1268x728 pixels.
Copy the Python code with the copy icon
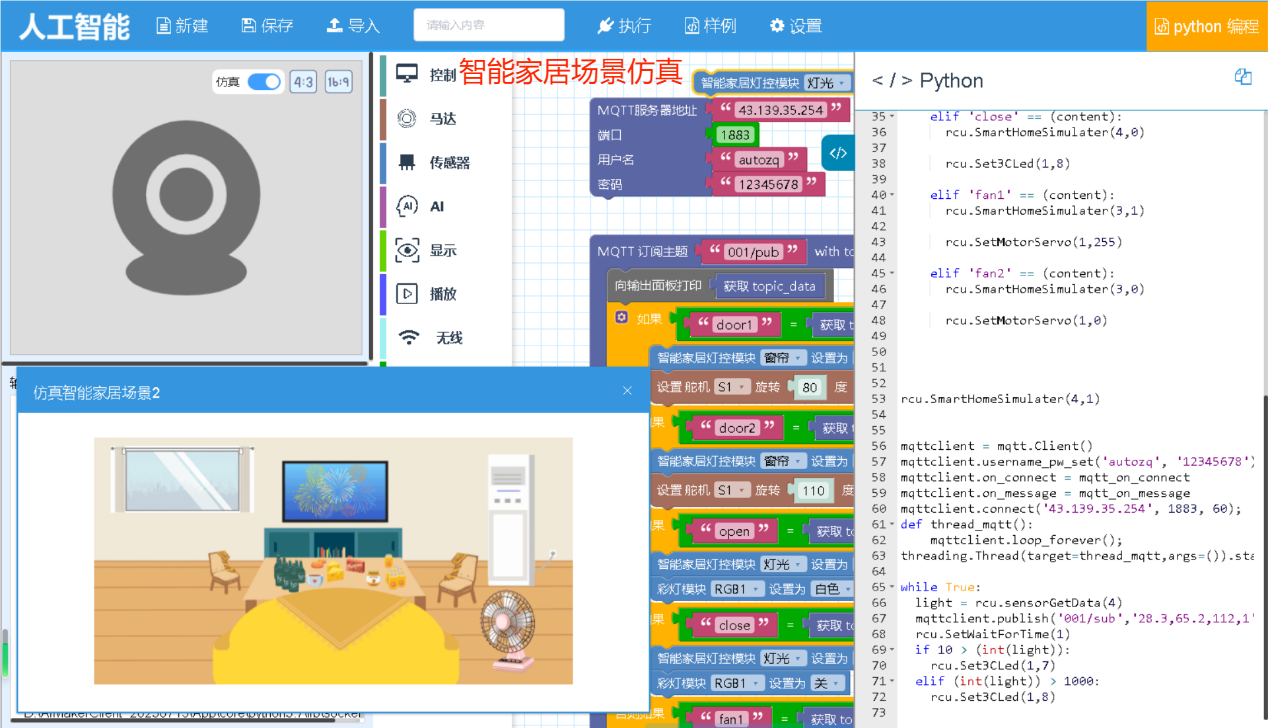coord(1243,78)
